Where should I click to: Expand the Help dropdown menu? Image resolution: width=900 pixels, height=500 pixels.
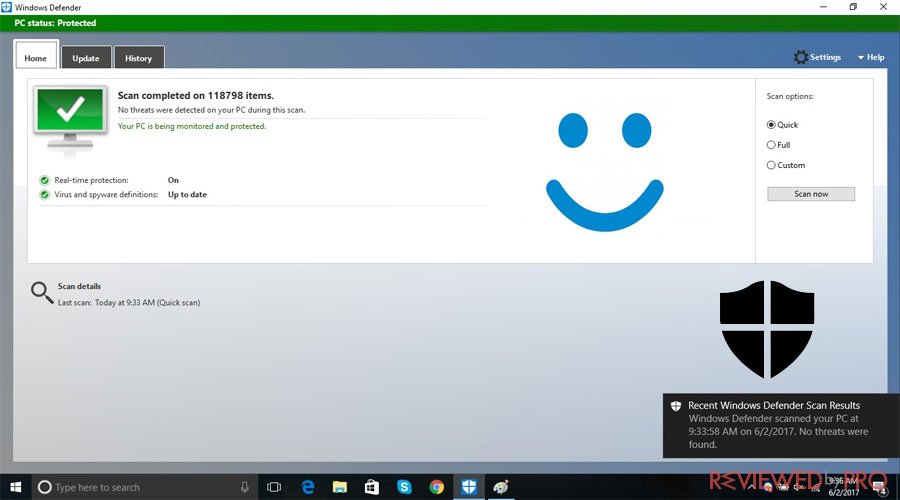[x=871, y=57]
